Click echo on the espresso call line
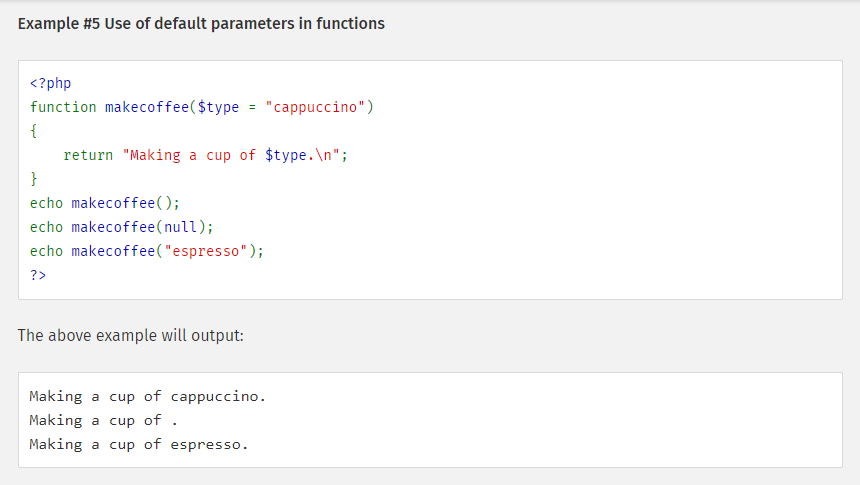 (46, 251)
